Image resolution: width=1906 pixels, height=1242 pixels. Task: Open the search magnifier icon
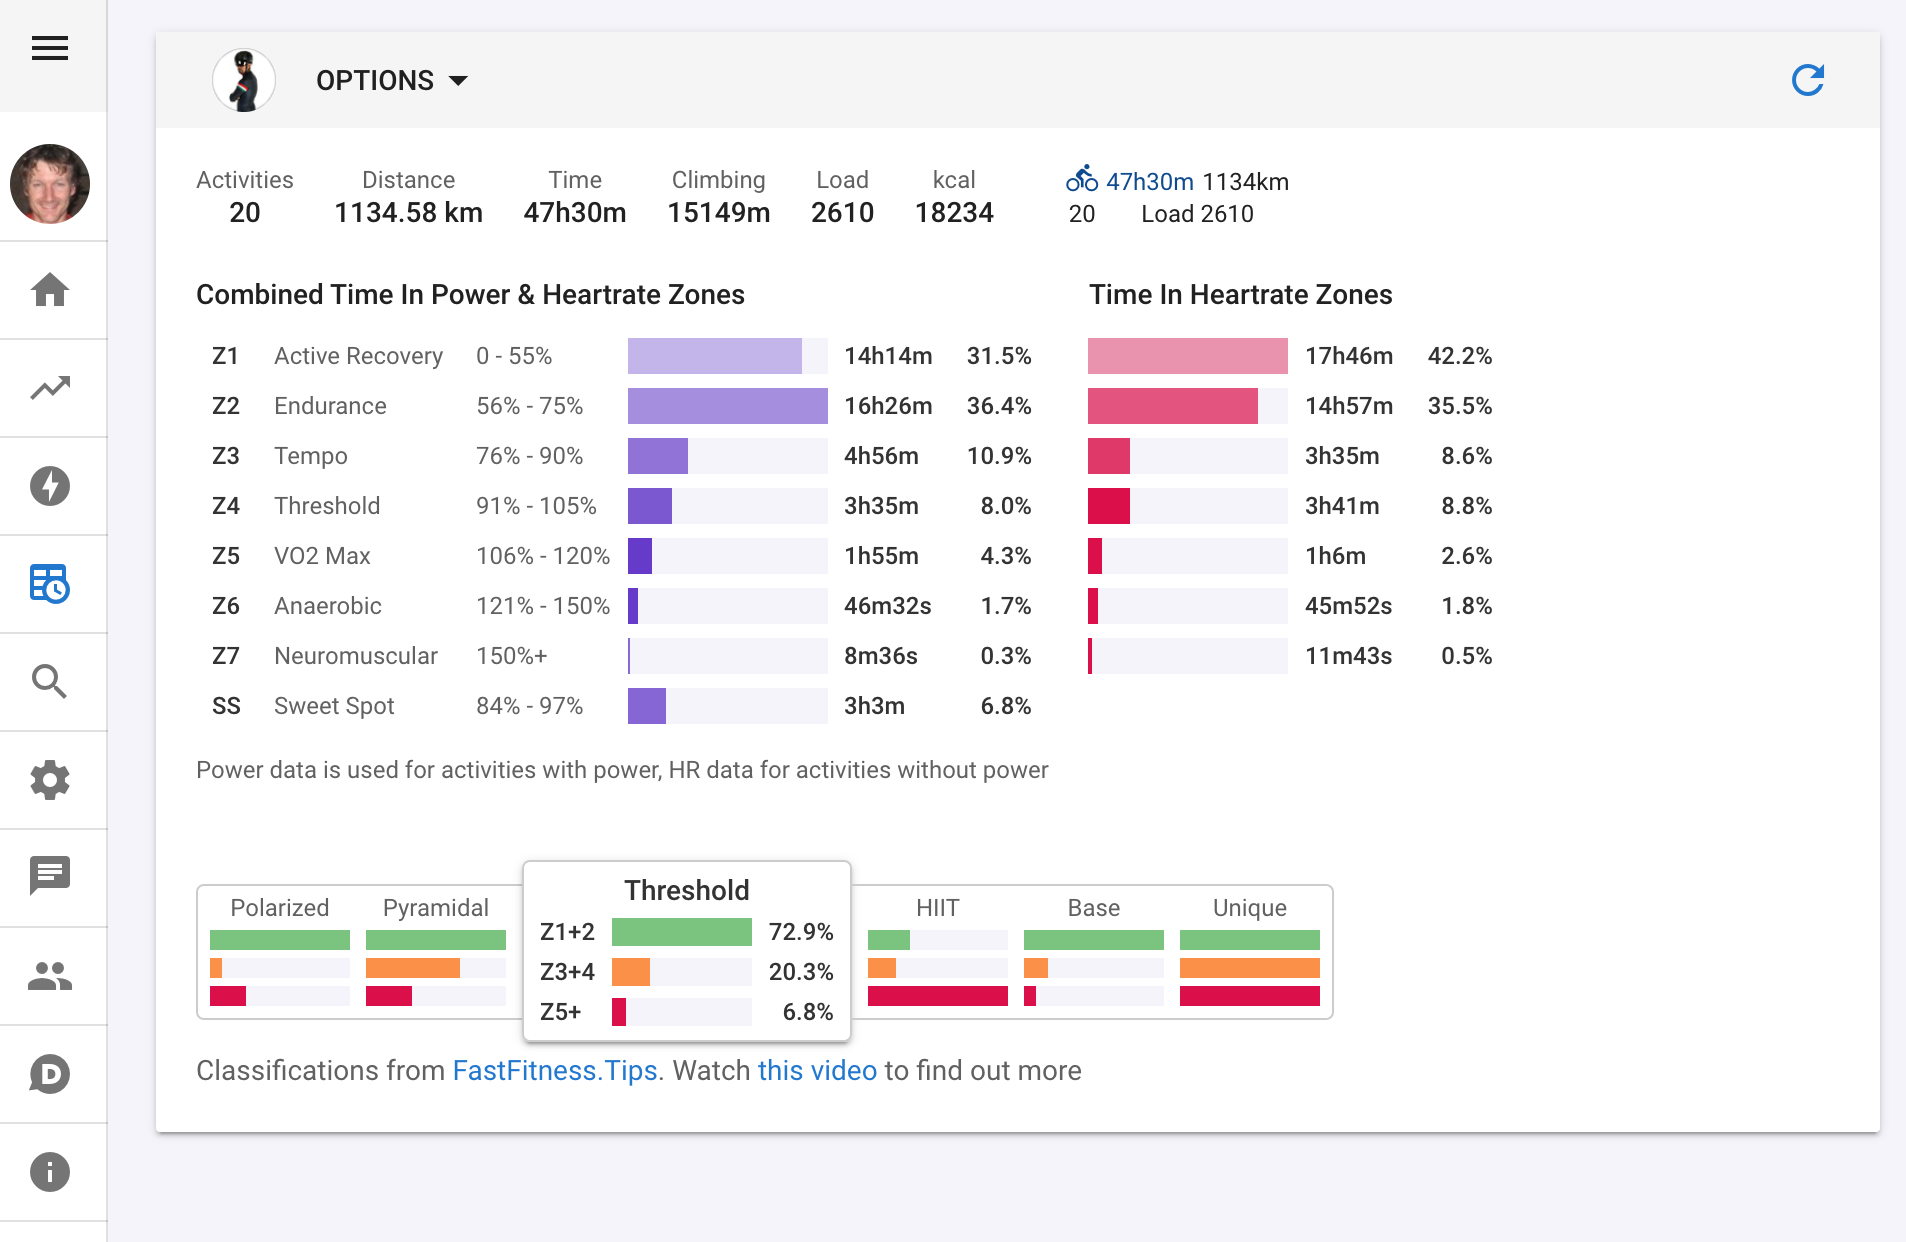point(50,682)
